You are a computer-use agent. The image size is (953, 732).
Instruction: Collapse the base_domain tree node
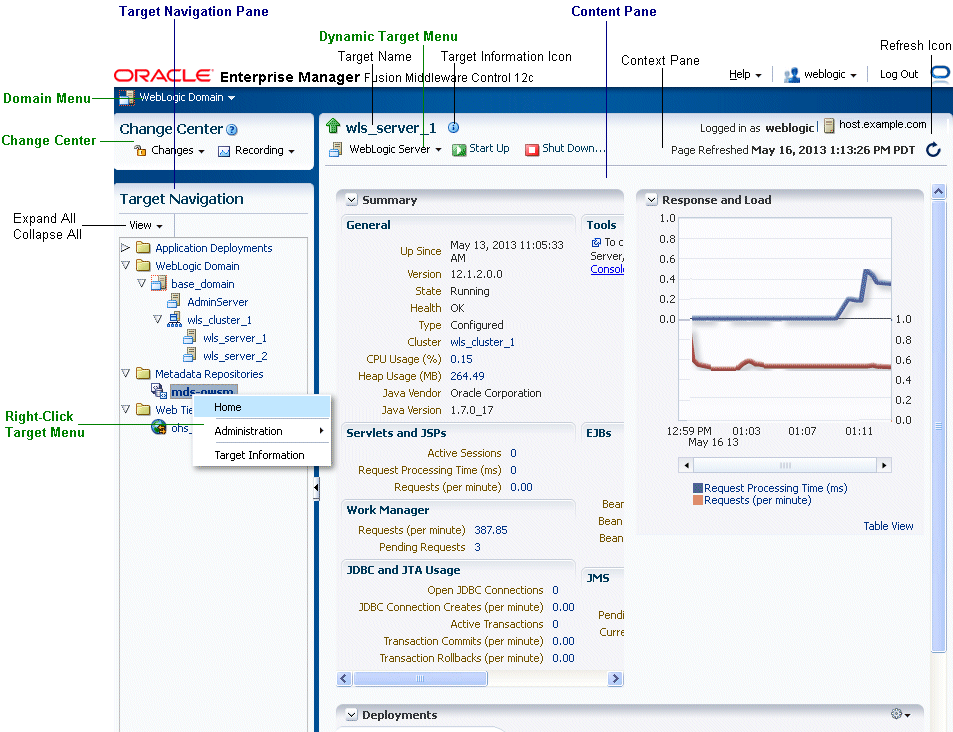coord(141,283)
